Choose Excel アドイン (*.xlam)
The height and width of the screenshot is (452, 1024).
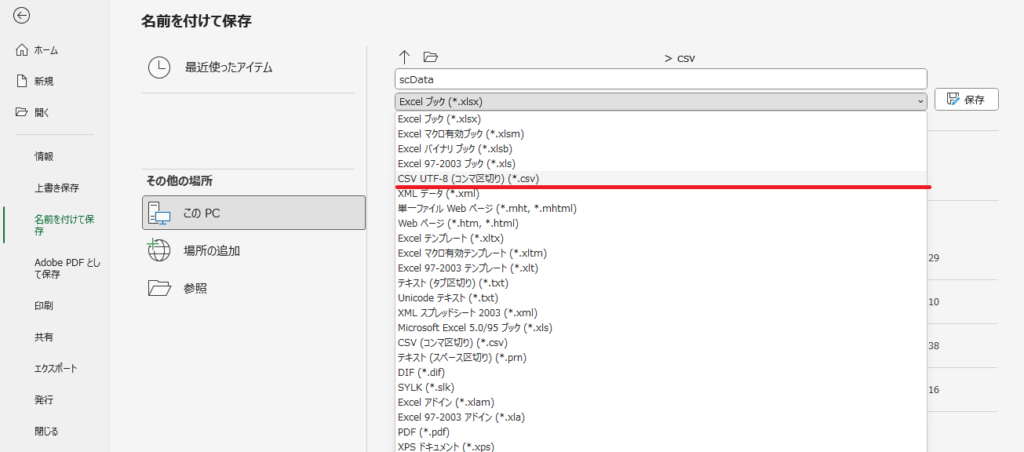[661, 402]
